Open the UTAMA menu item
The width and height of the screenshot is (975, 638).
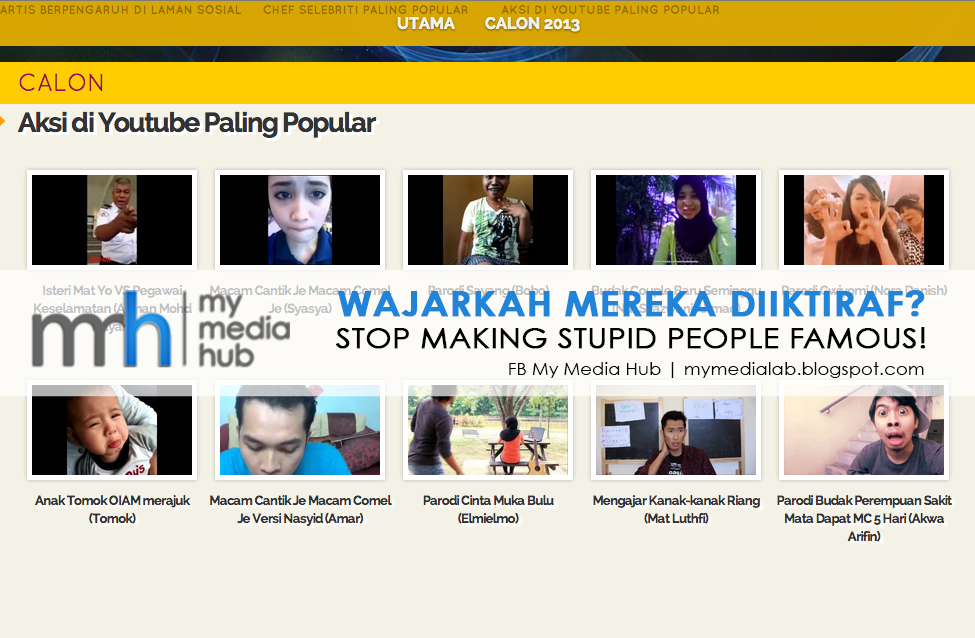pyautogui.click(x=426, y=24)
